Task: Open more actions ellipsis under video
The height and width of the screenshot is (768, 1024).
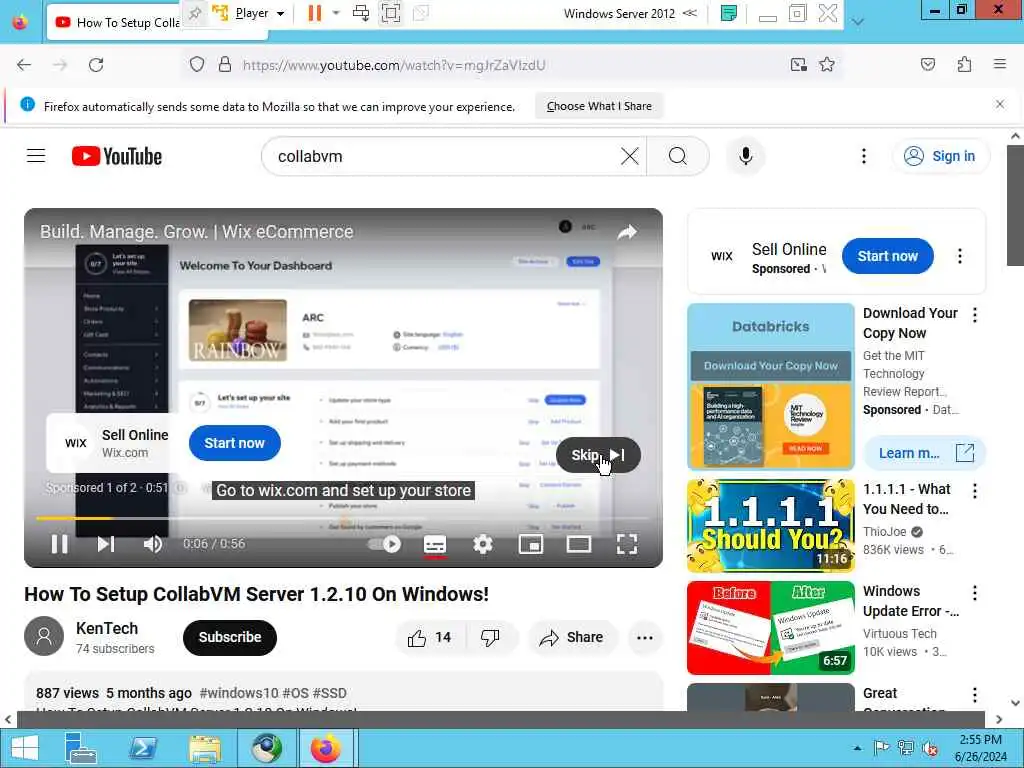Action: (x=645, y=638)
